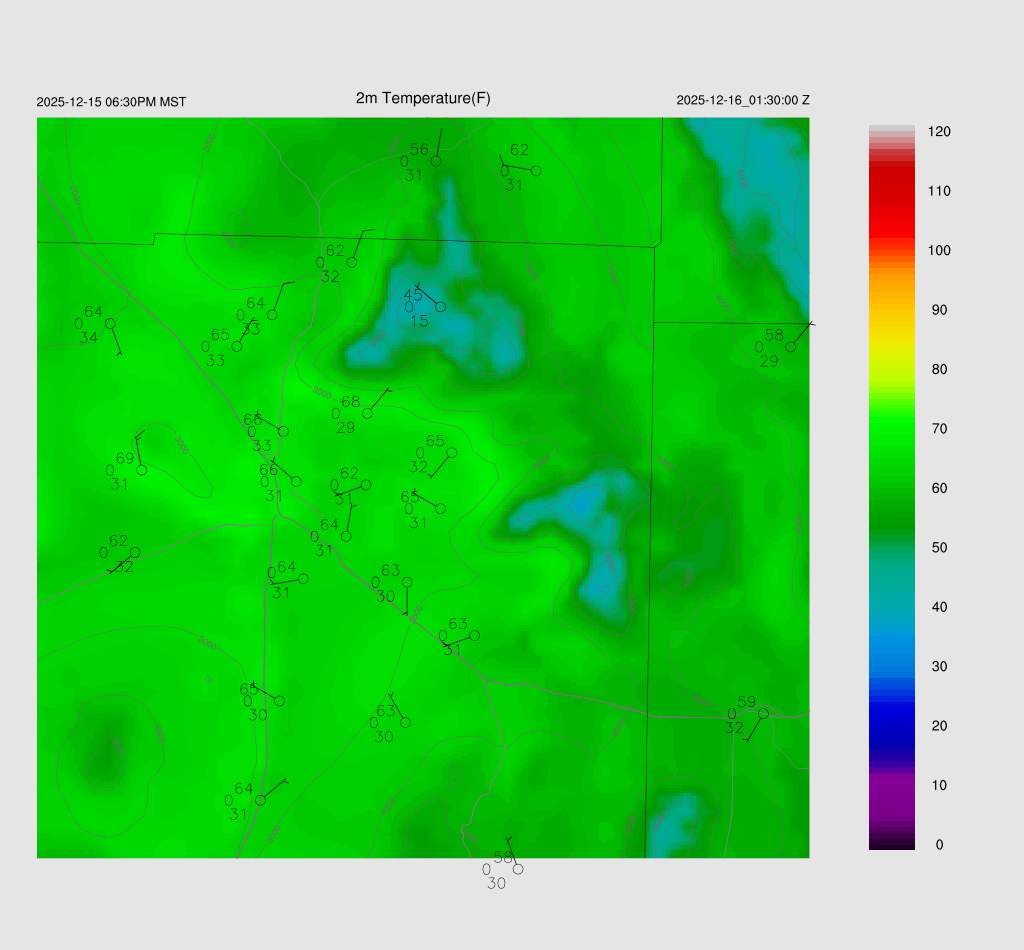The height and width of the screenshot is (950, 1024).
Task: Click the 45°F station marker with dewpoint 15
Action: point(440,306)
